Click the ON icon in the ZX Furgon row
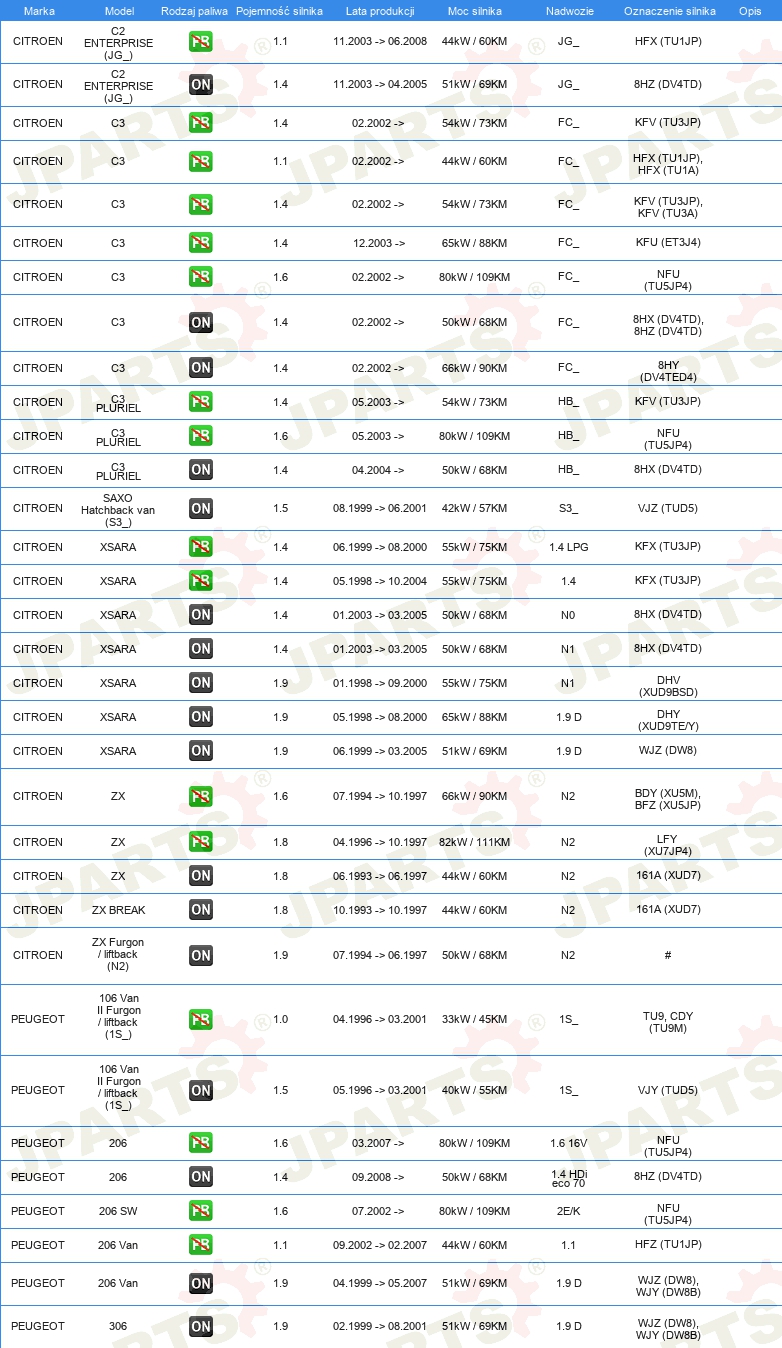This screenshot has width=782, height=1348. 201,956
